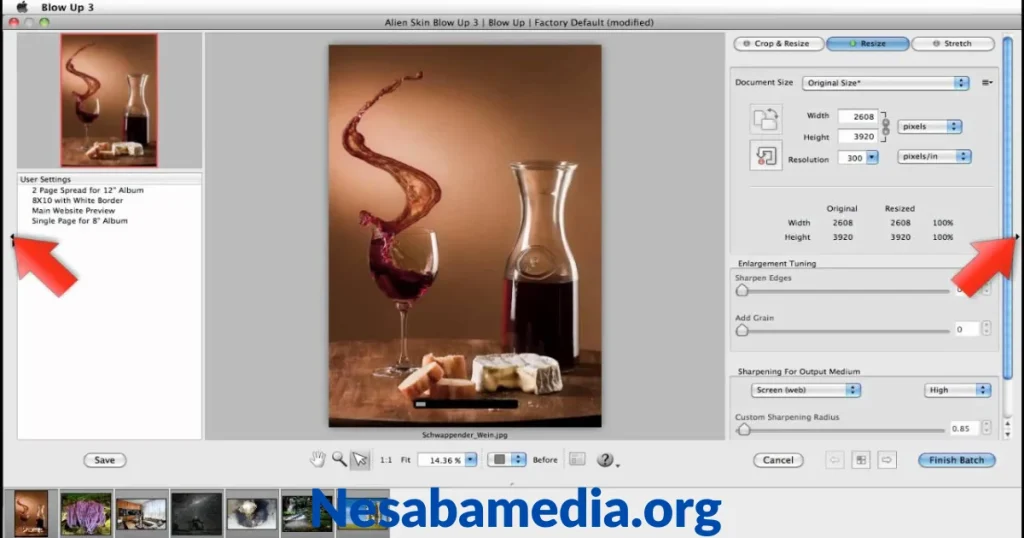Adjust the Sharpen Edges slider handle

742,291
